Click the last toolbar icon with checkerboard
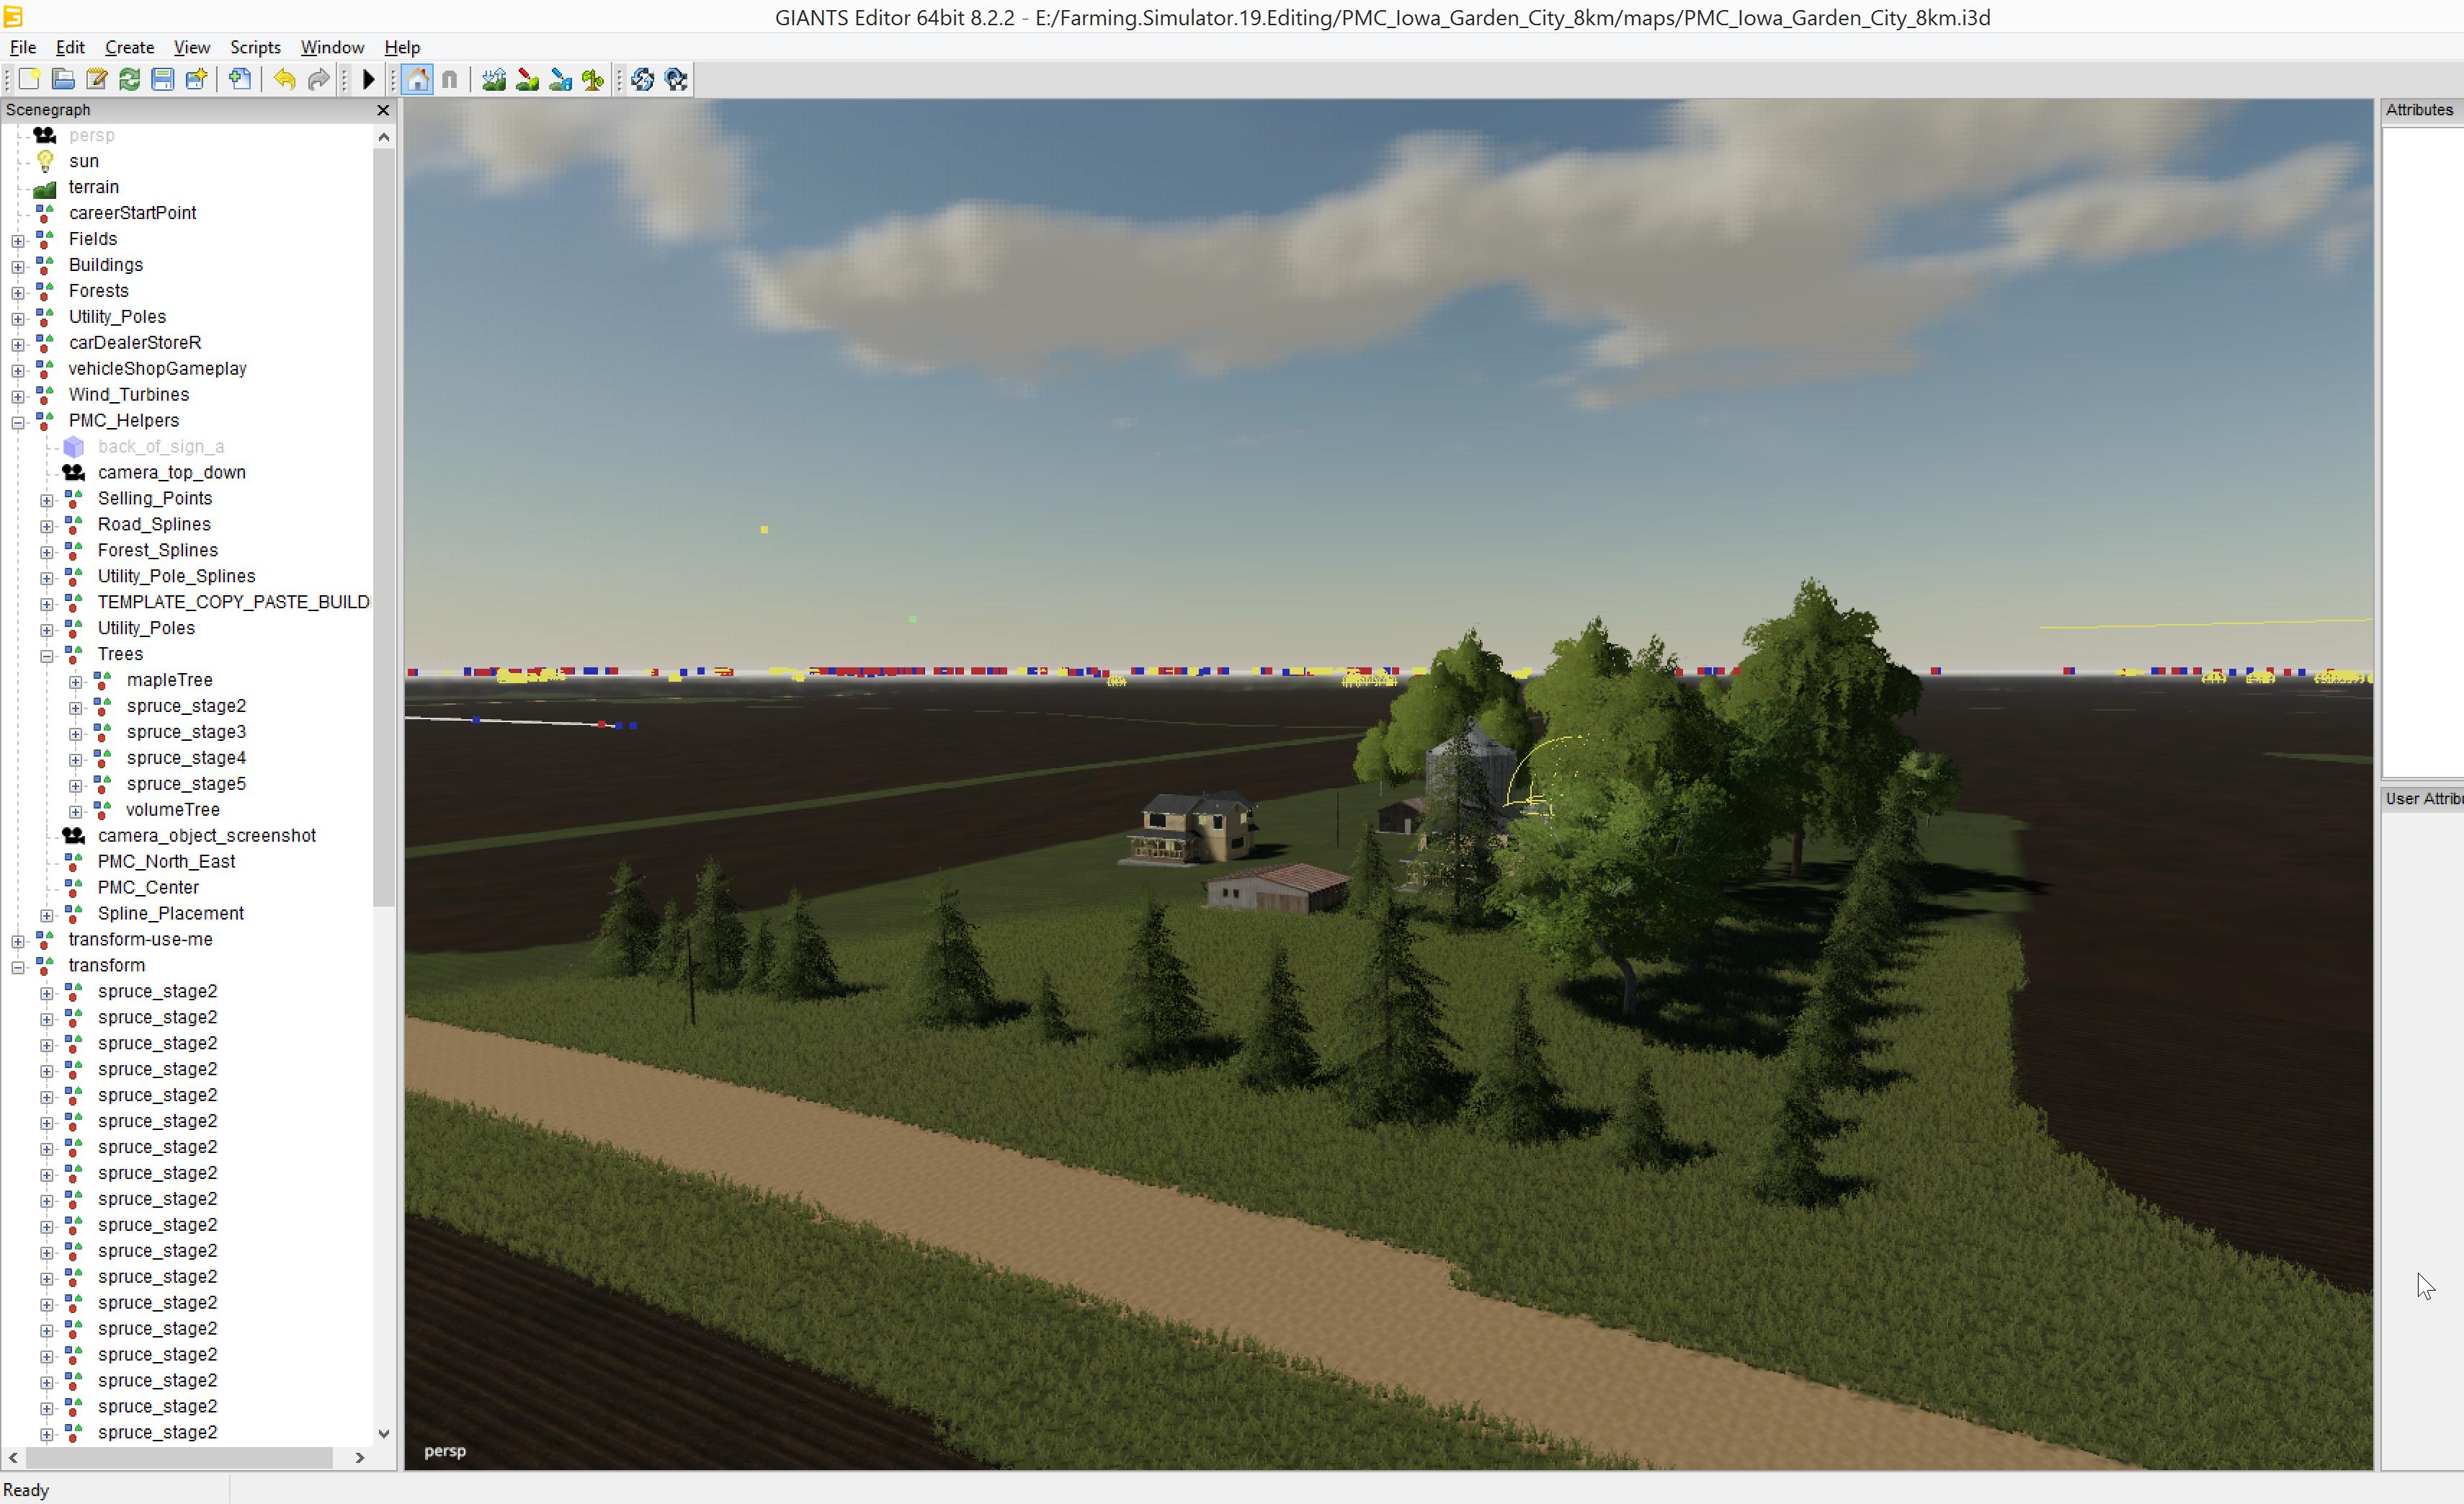The image size is (2464, 1504). click(676, 79)
